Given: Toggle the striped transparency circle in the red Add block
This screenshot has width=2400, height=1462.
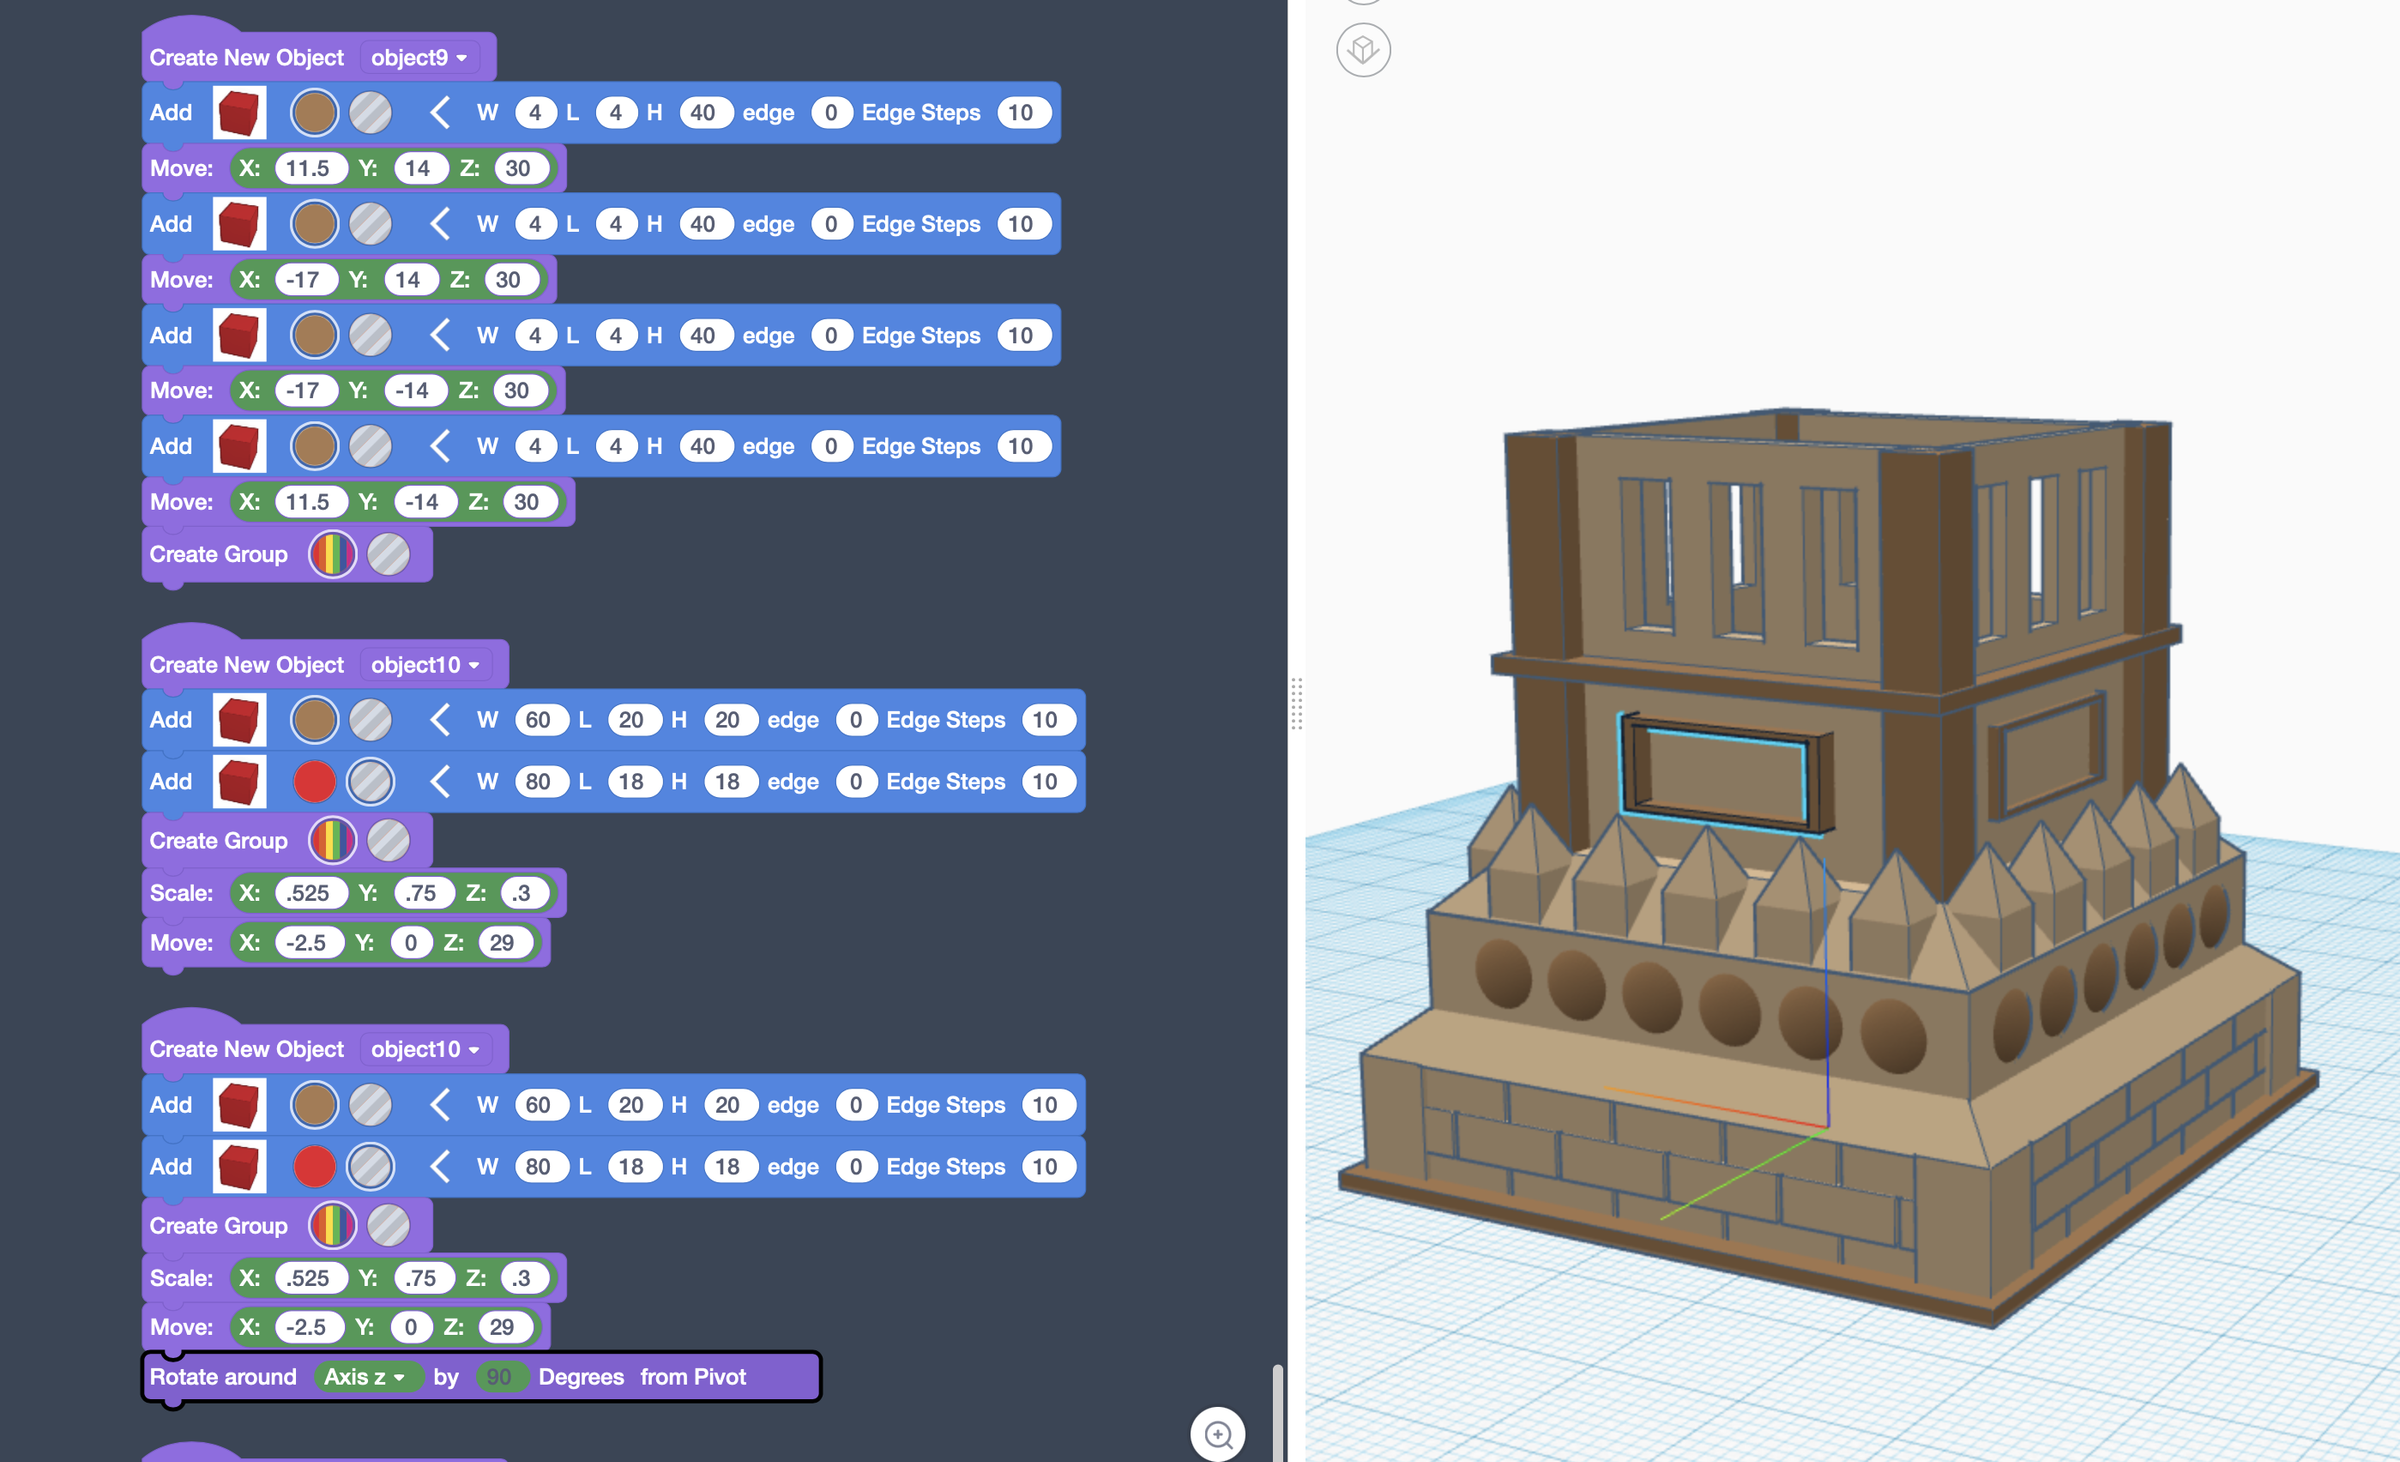Looking at the screenshot, I should pos(370,781).
